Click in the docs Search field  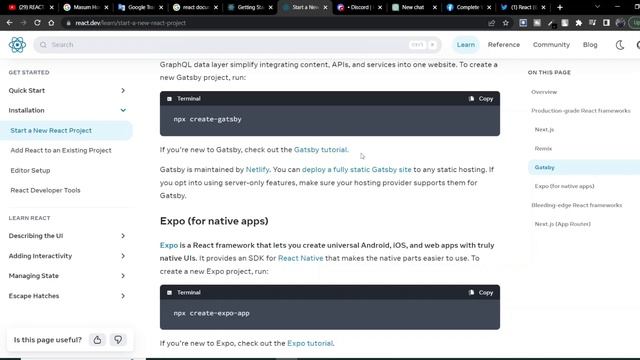237,44
